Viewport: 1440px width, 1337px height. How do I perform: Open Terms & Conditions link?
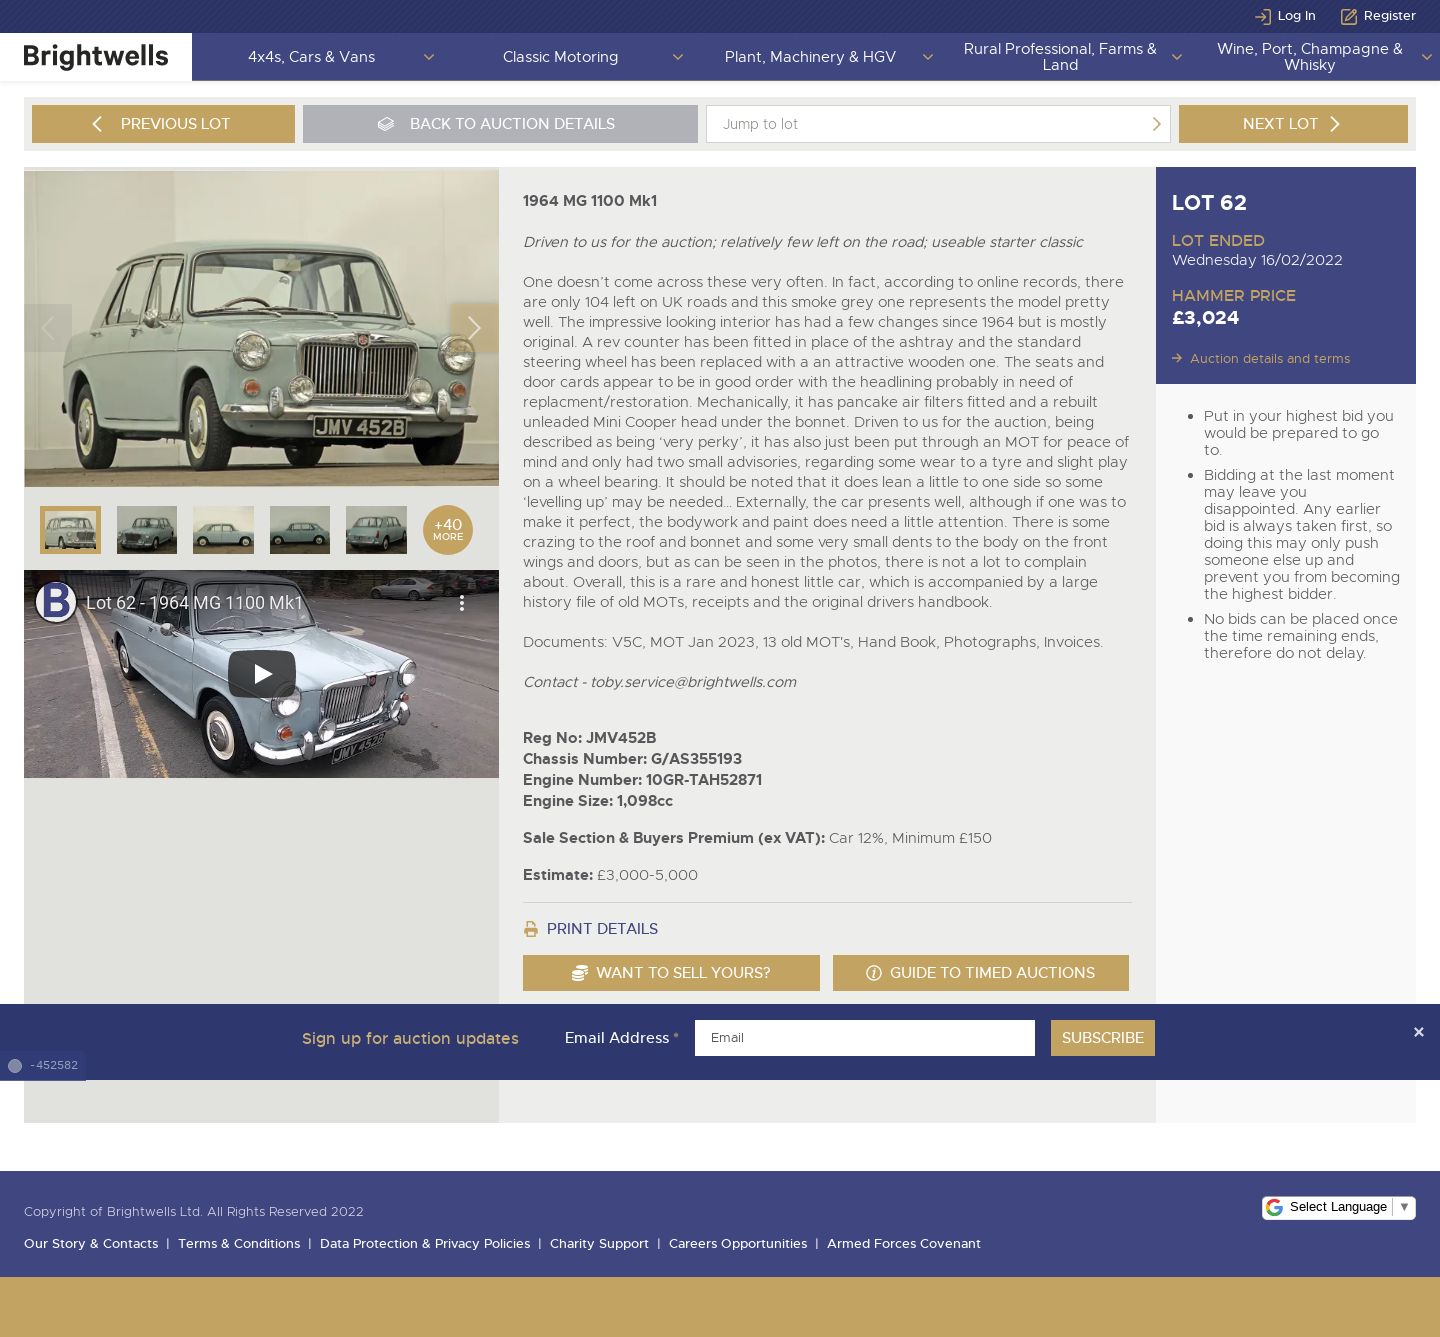point(239,1244)
